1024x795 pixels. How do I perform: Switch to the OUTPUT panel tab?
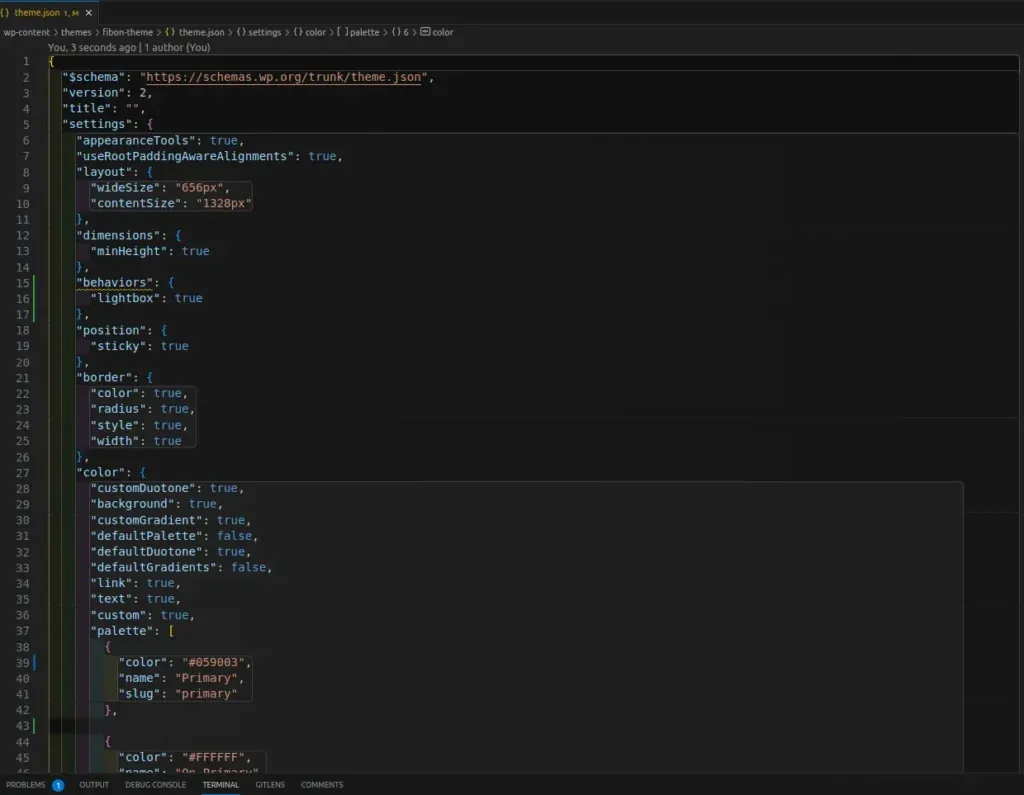tap(94, 785)
